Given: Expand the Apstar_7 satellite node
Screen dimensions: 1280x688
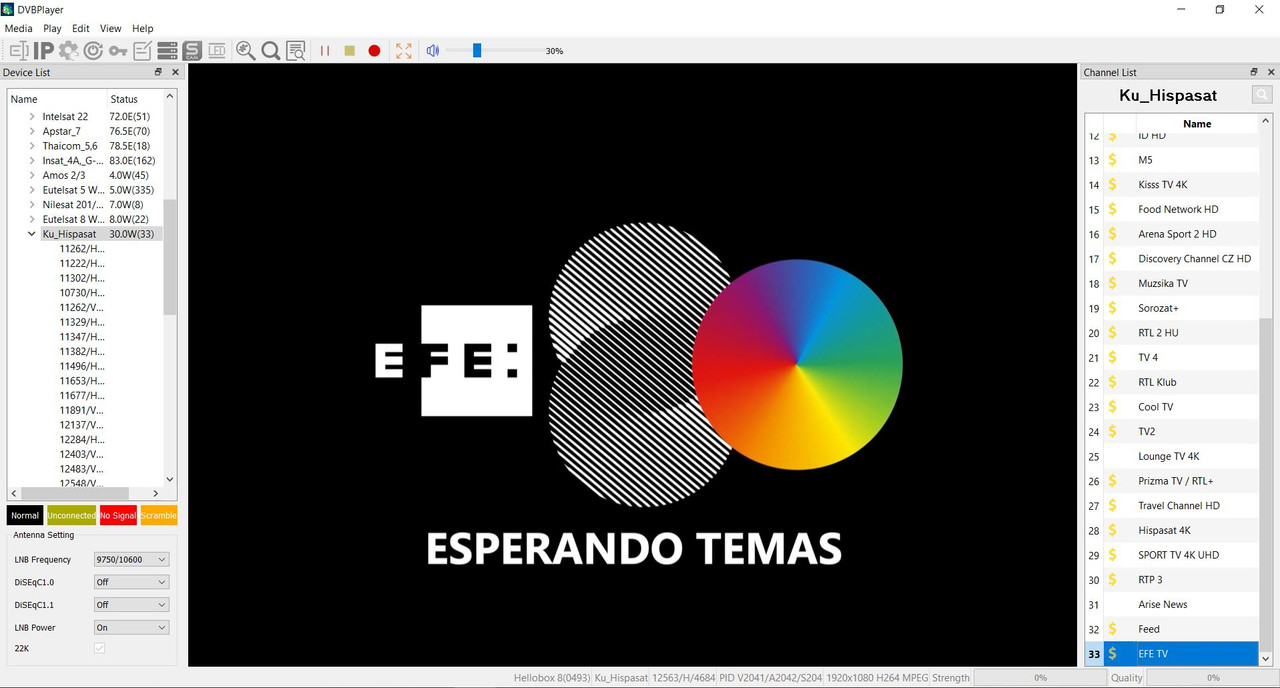Looking at the screenshot, I should 32,131.
